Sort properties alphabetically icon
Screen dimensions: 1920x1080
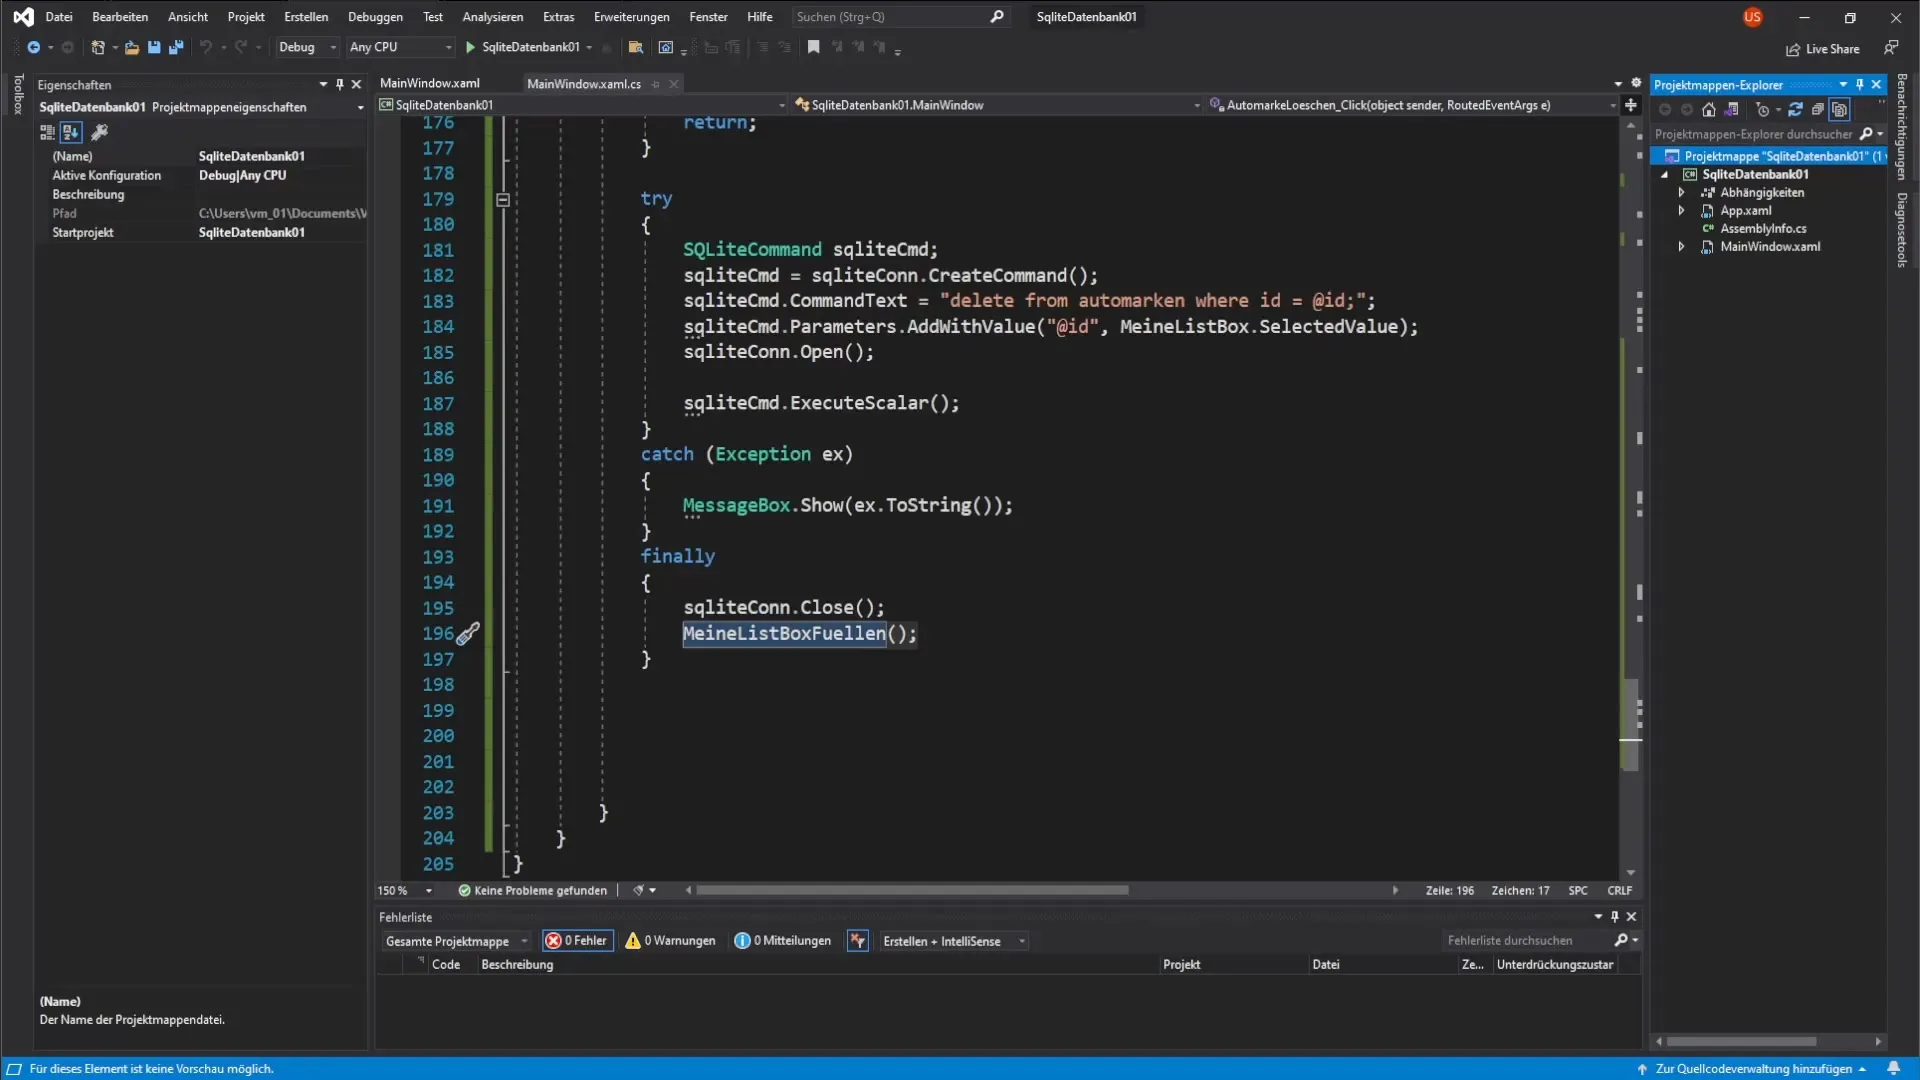click(x=70, y=132)
